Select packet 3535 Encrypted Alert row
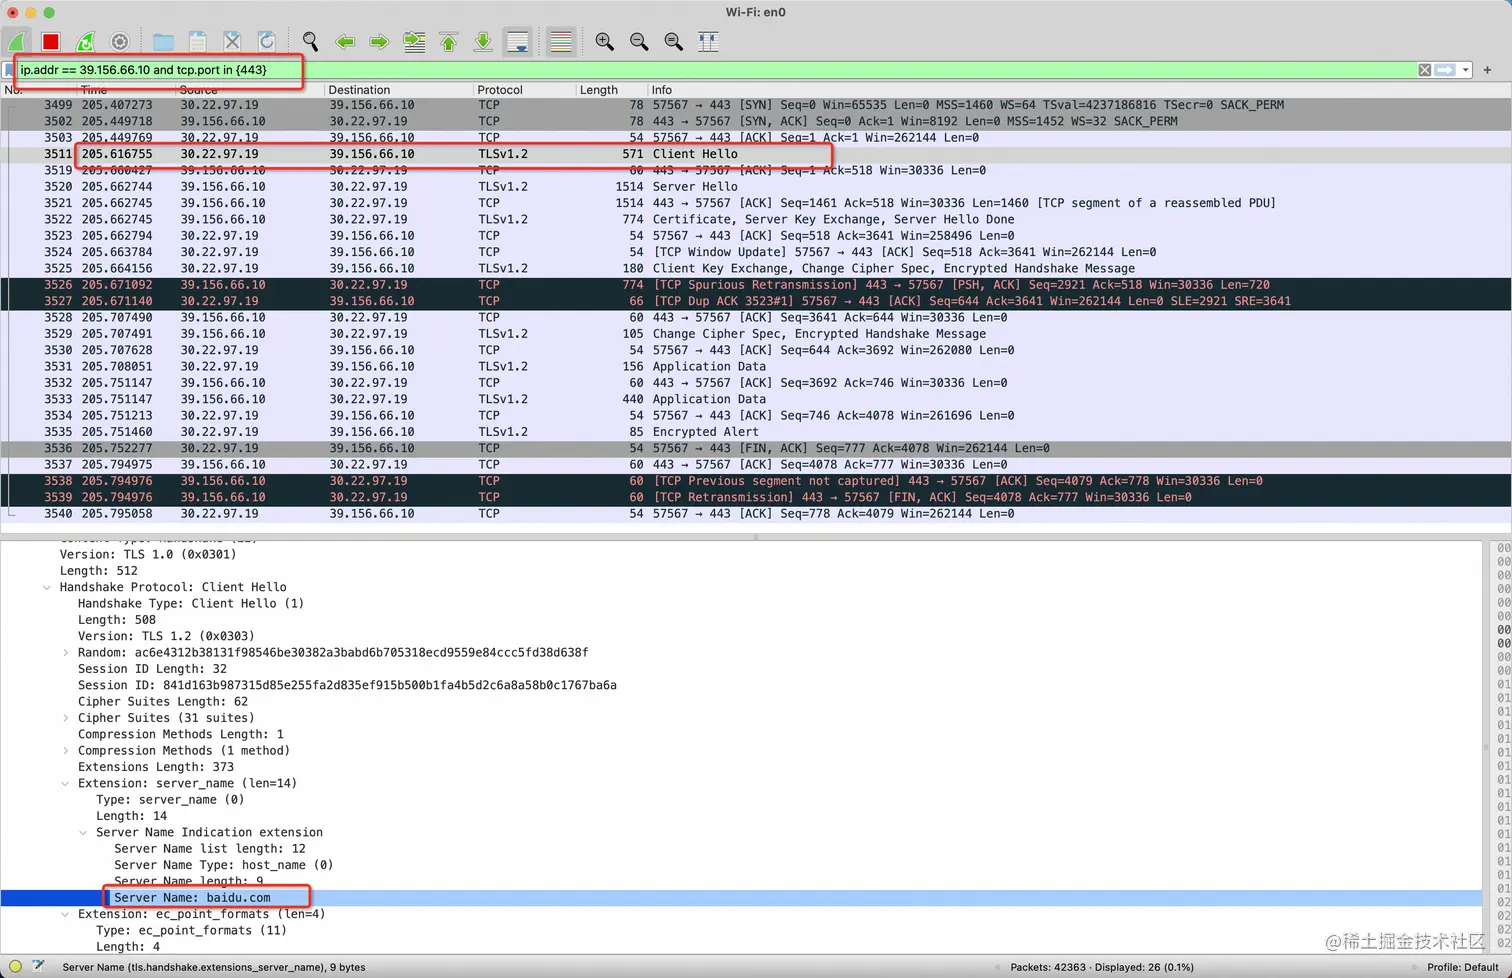Image resolution: width=1512 pixels, height=978 pixels. (755, 432)
